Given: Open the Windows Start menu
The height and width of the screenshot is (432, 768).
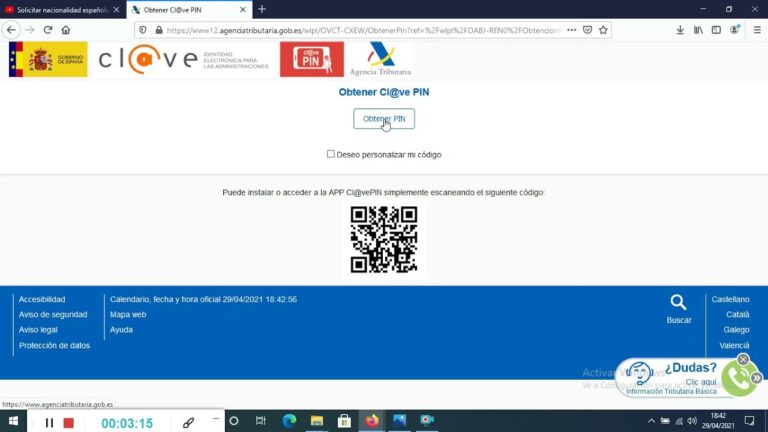Looking at the screenshot, I should [x=13, y=421].
